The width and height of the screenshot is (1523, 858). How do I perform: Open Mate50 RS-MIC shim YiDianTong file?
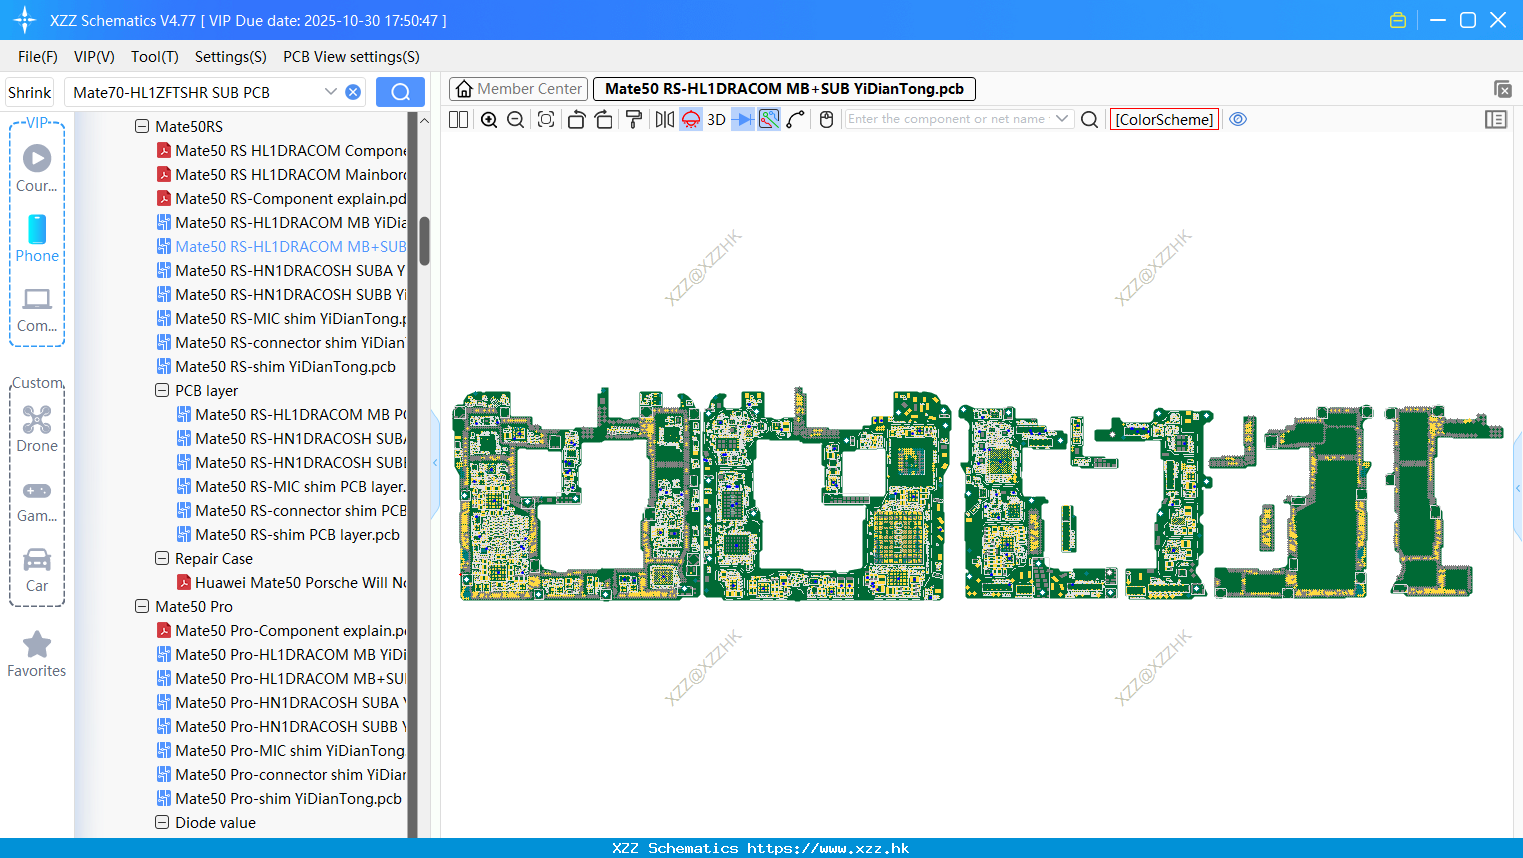[282, 319]
